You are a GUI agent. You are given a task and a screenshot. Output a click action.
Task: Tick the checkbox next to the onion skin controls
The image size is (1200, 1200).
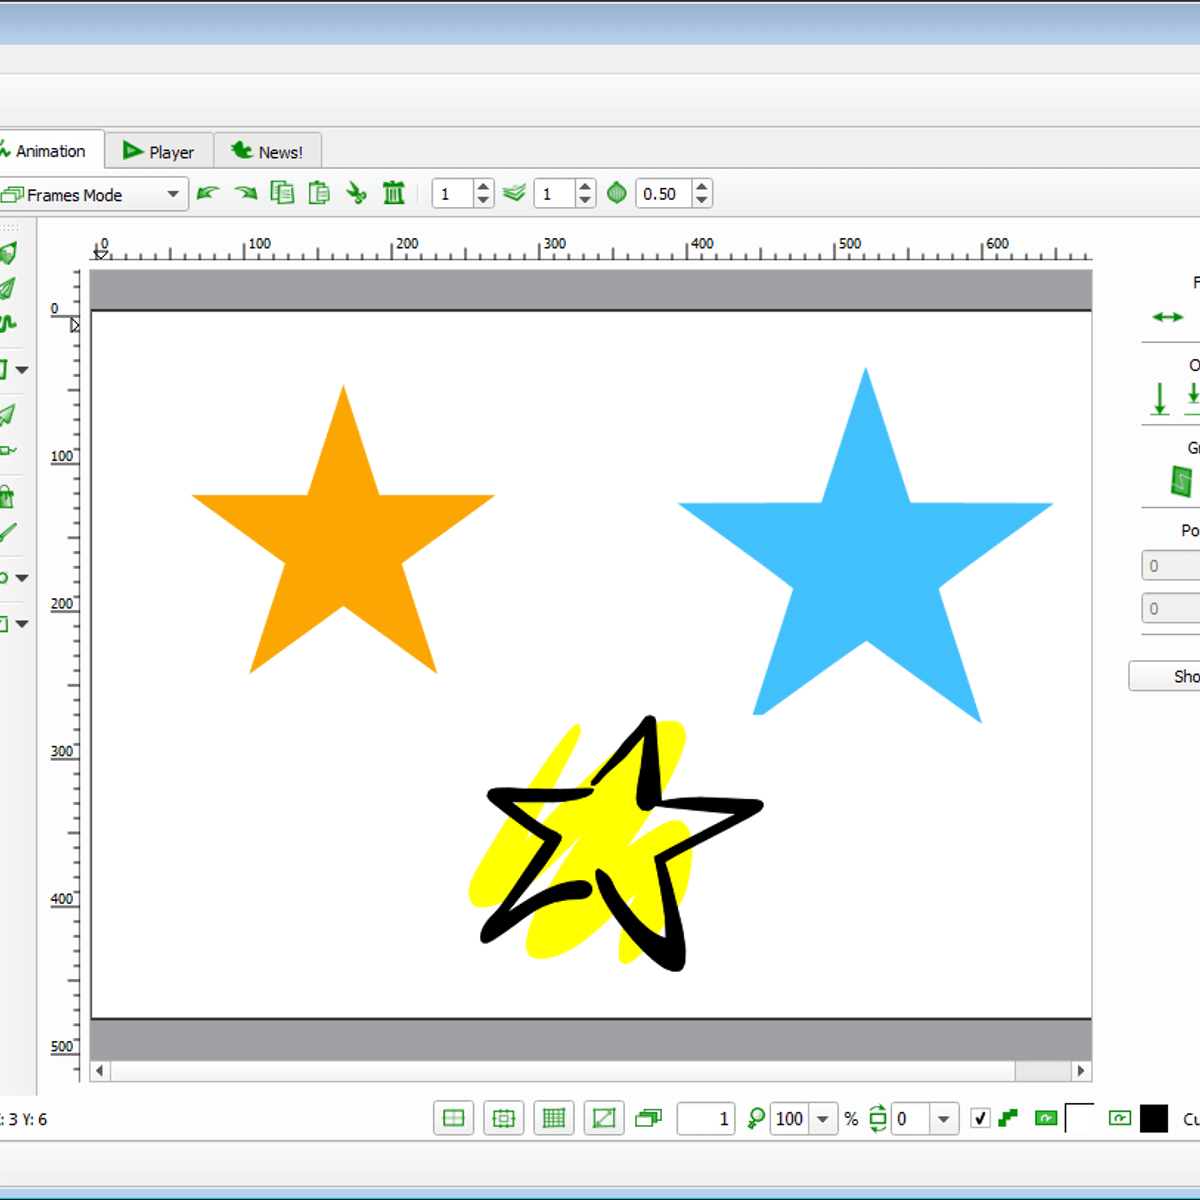980,1119
